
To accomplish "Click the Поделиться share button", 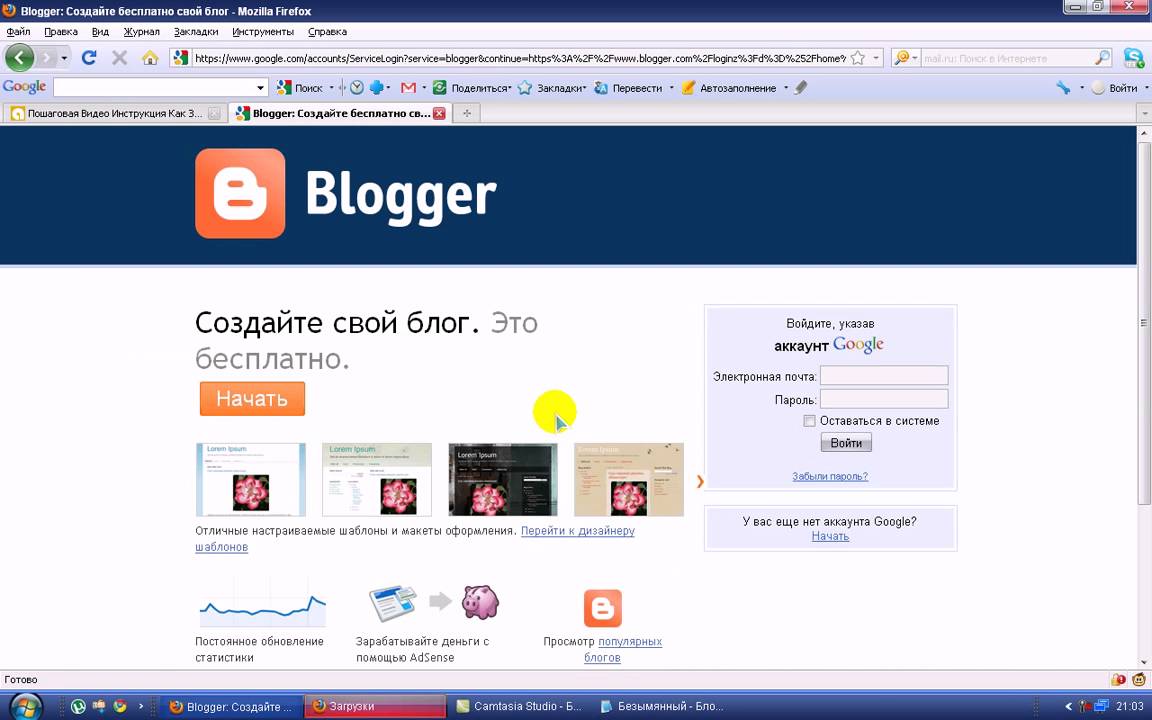I will point(471,87).
